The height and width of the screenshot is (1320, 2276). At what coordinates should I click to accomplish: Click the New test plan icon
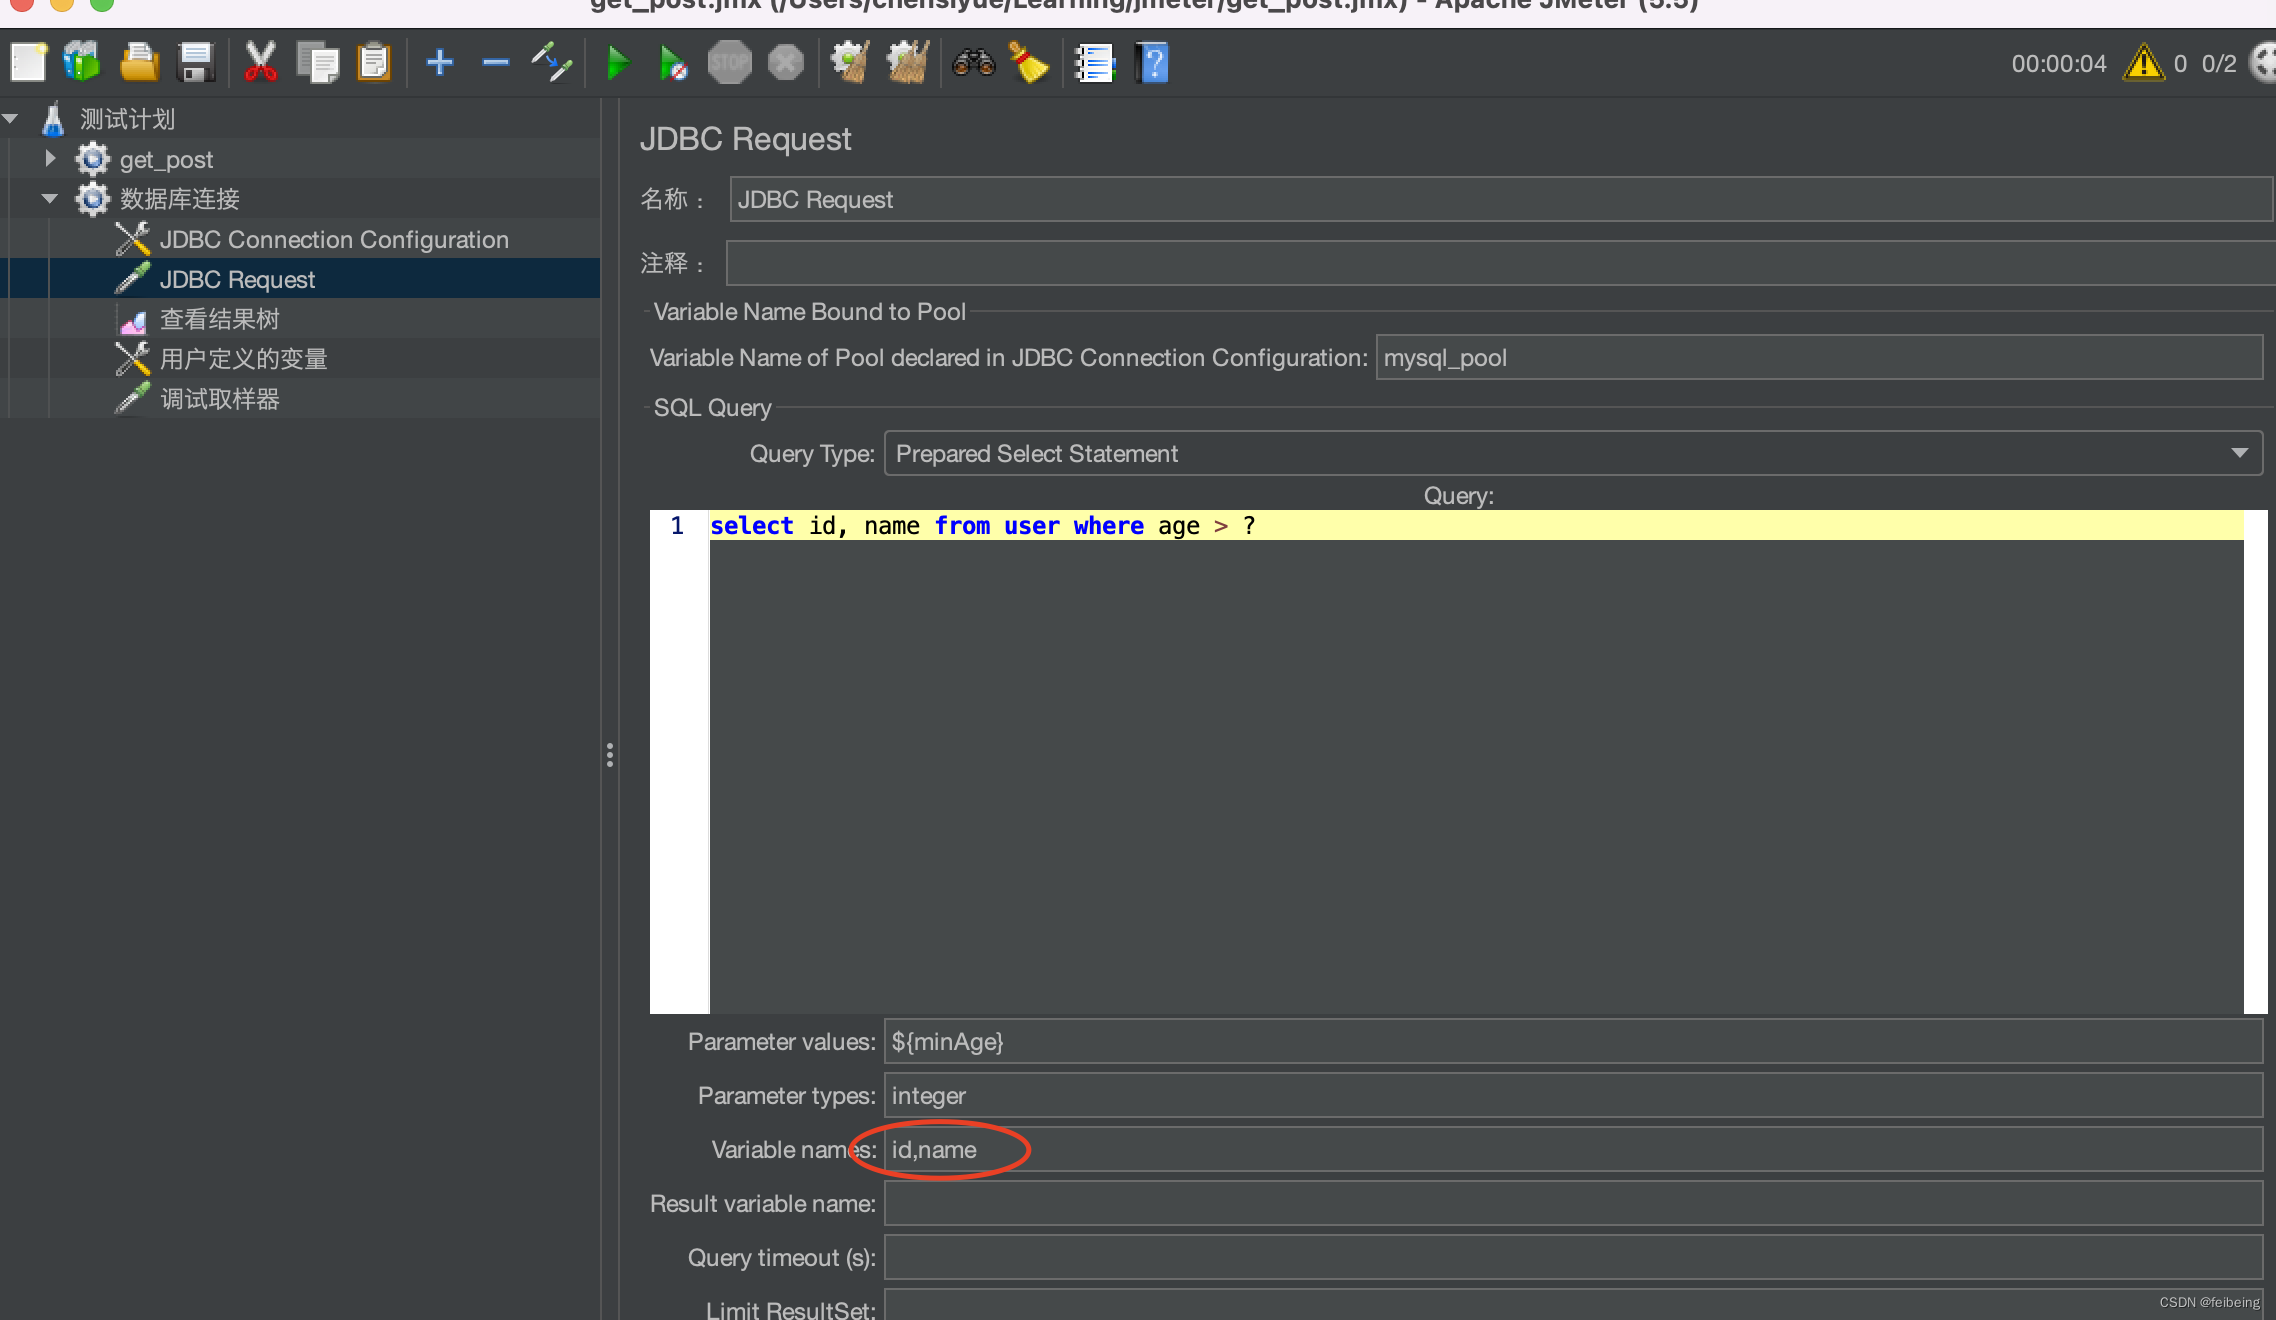click(28, 63)
